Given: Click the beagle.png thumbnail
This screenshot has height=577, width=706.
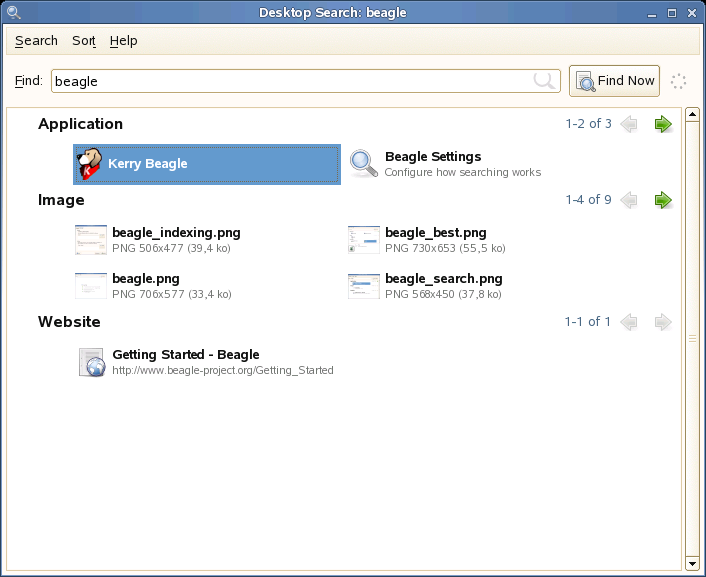Looking at the screenshot, I should [91, 286].
